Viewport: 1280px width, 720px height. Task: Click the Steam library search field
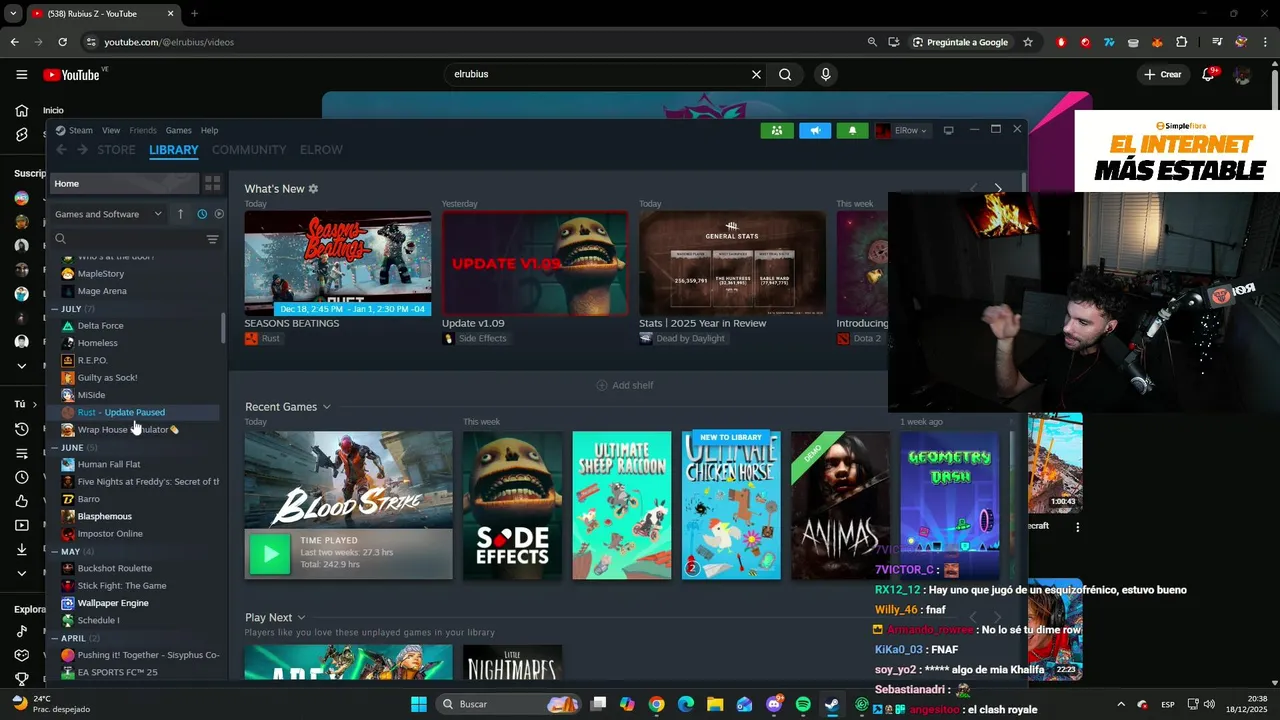(x=128, y=239)
